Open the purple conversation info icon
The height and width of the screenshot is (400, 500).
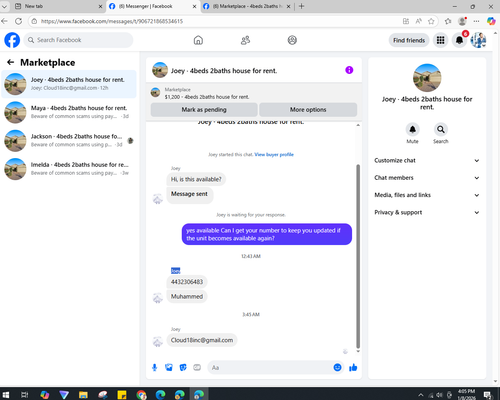click(349, 70)
